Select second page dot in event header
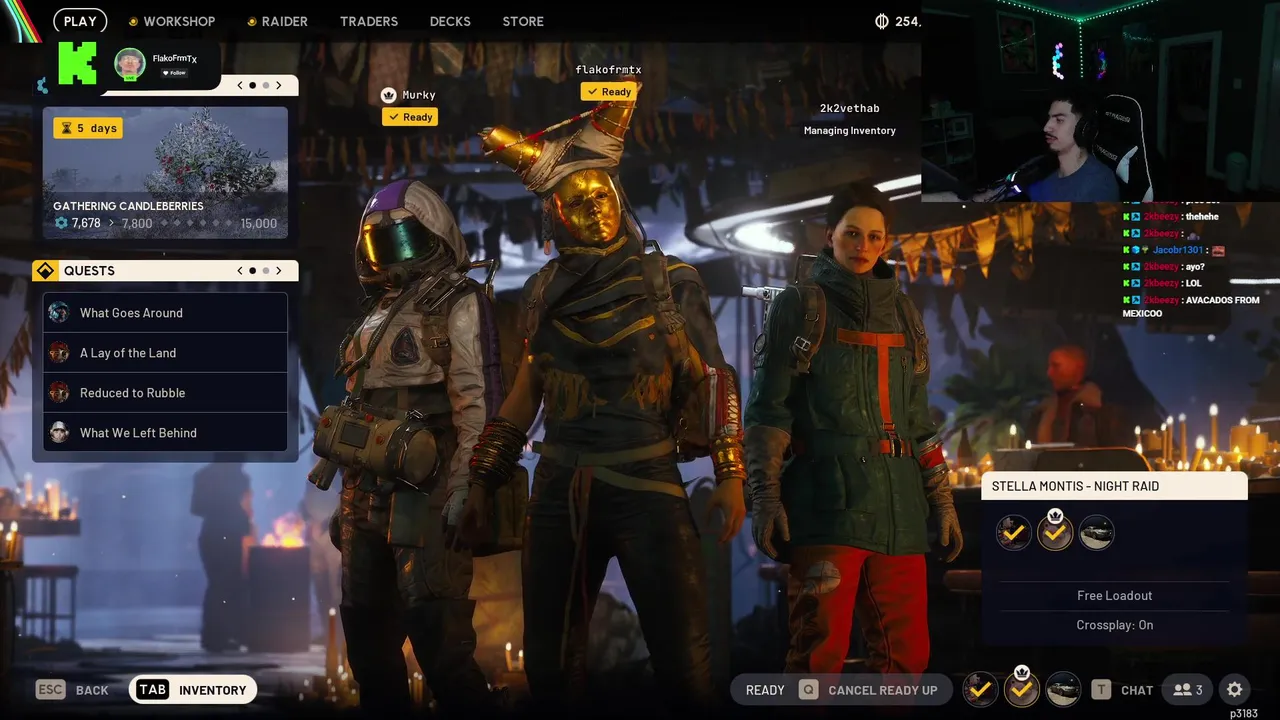Viewport: 1280px width, 720px height. coord(266,85)
